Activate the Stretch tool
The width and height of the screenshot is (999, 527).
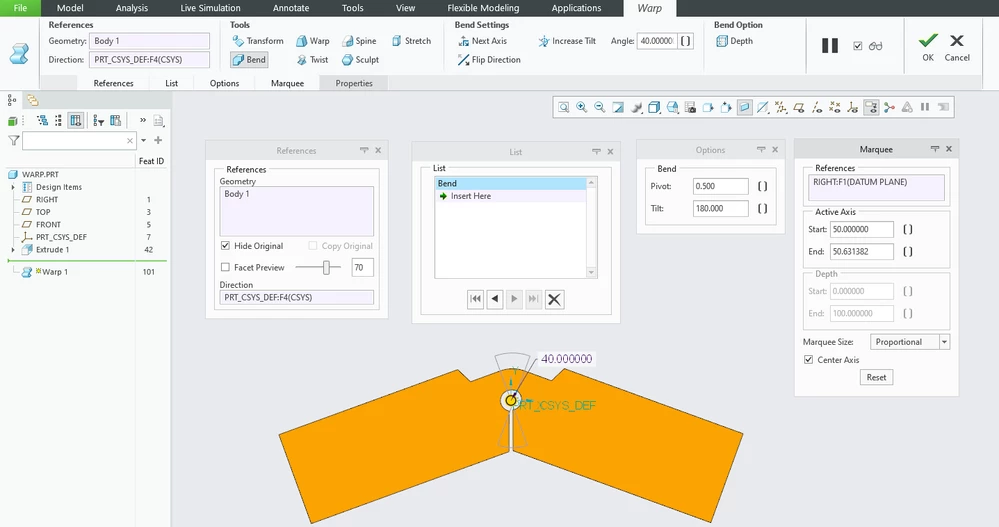click(411, 41)
